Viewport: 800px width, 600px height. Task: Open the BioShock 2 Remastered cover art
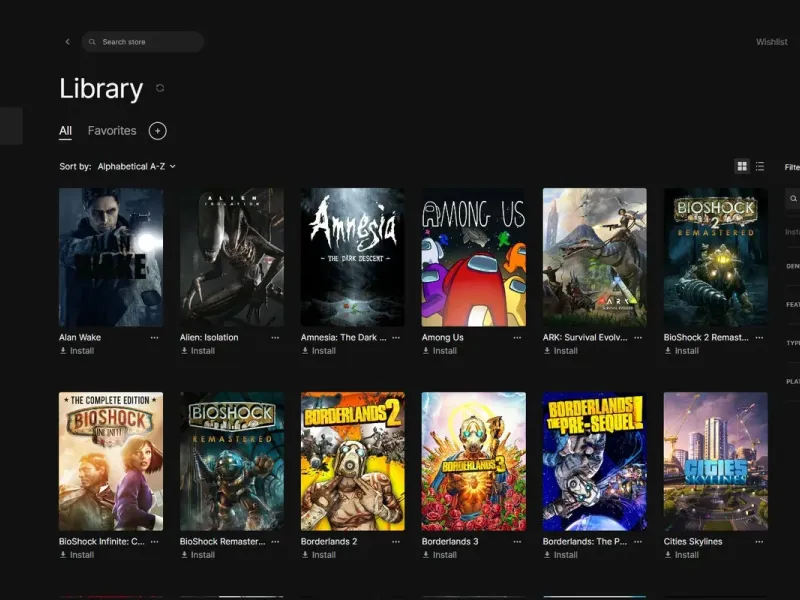pos(715,257)
